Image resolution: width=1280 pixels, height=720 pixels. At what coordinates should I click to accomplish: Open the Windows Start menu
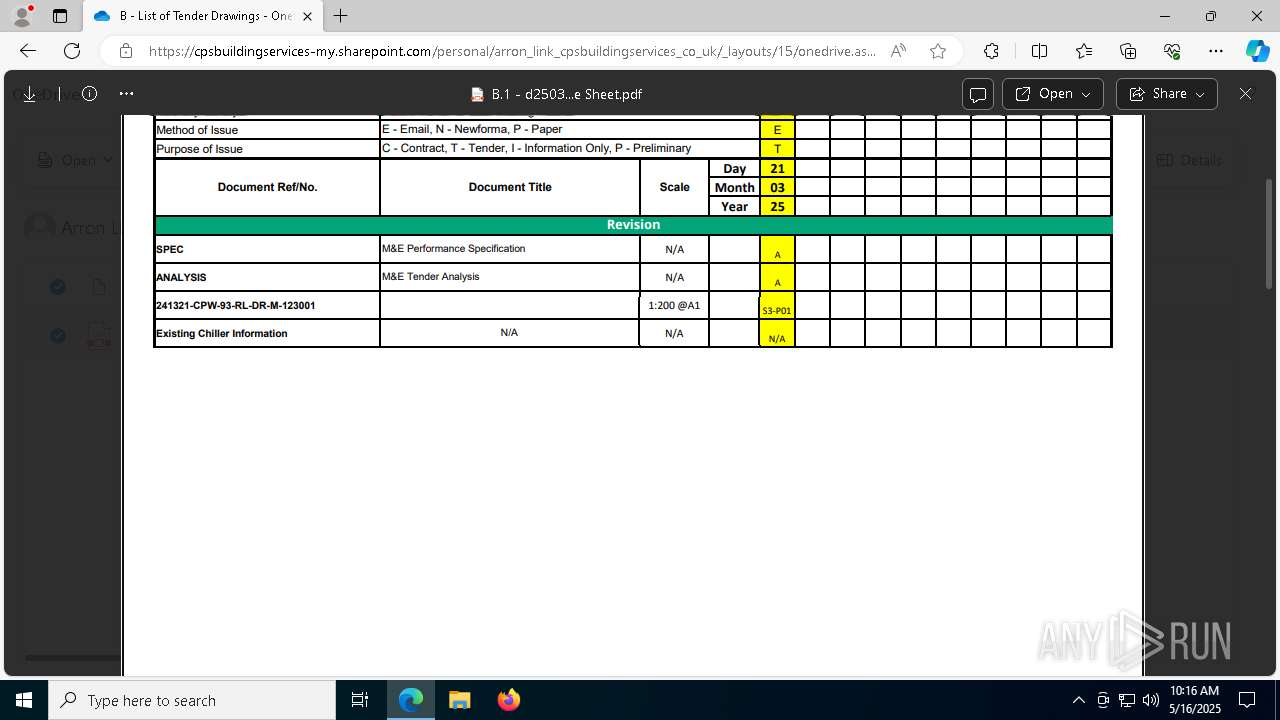point(24,700)
